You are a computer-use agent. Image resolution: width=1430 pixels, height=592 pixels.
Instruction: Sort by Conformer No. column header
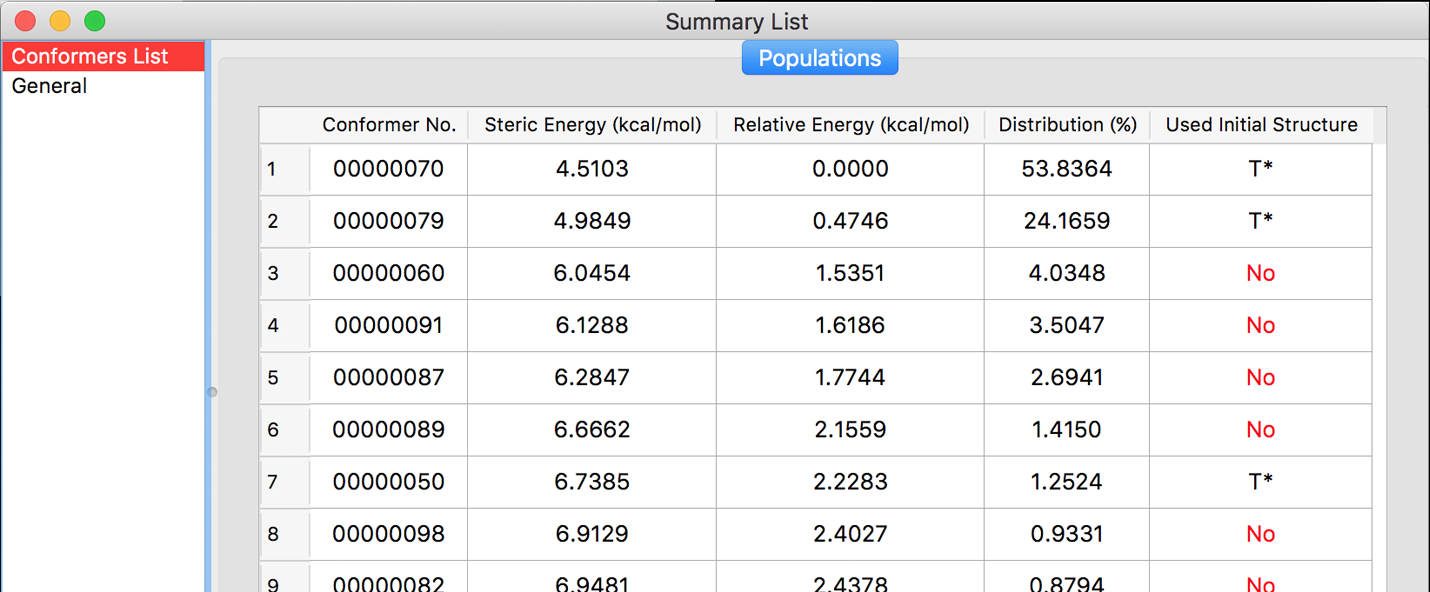click(x=388, y=125)
